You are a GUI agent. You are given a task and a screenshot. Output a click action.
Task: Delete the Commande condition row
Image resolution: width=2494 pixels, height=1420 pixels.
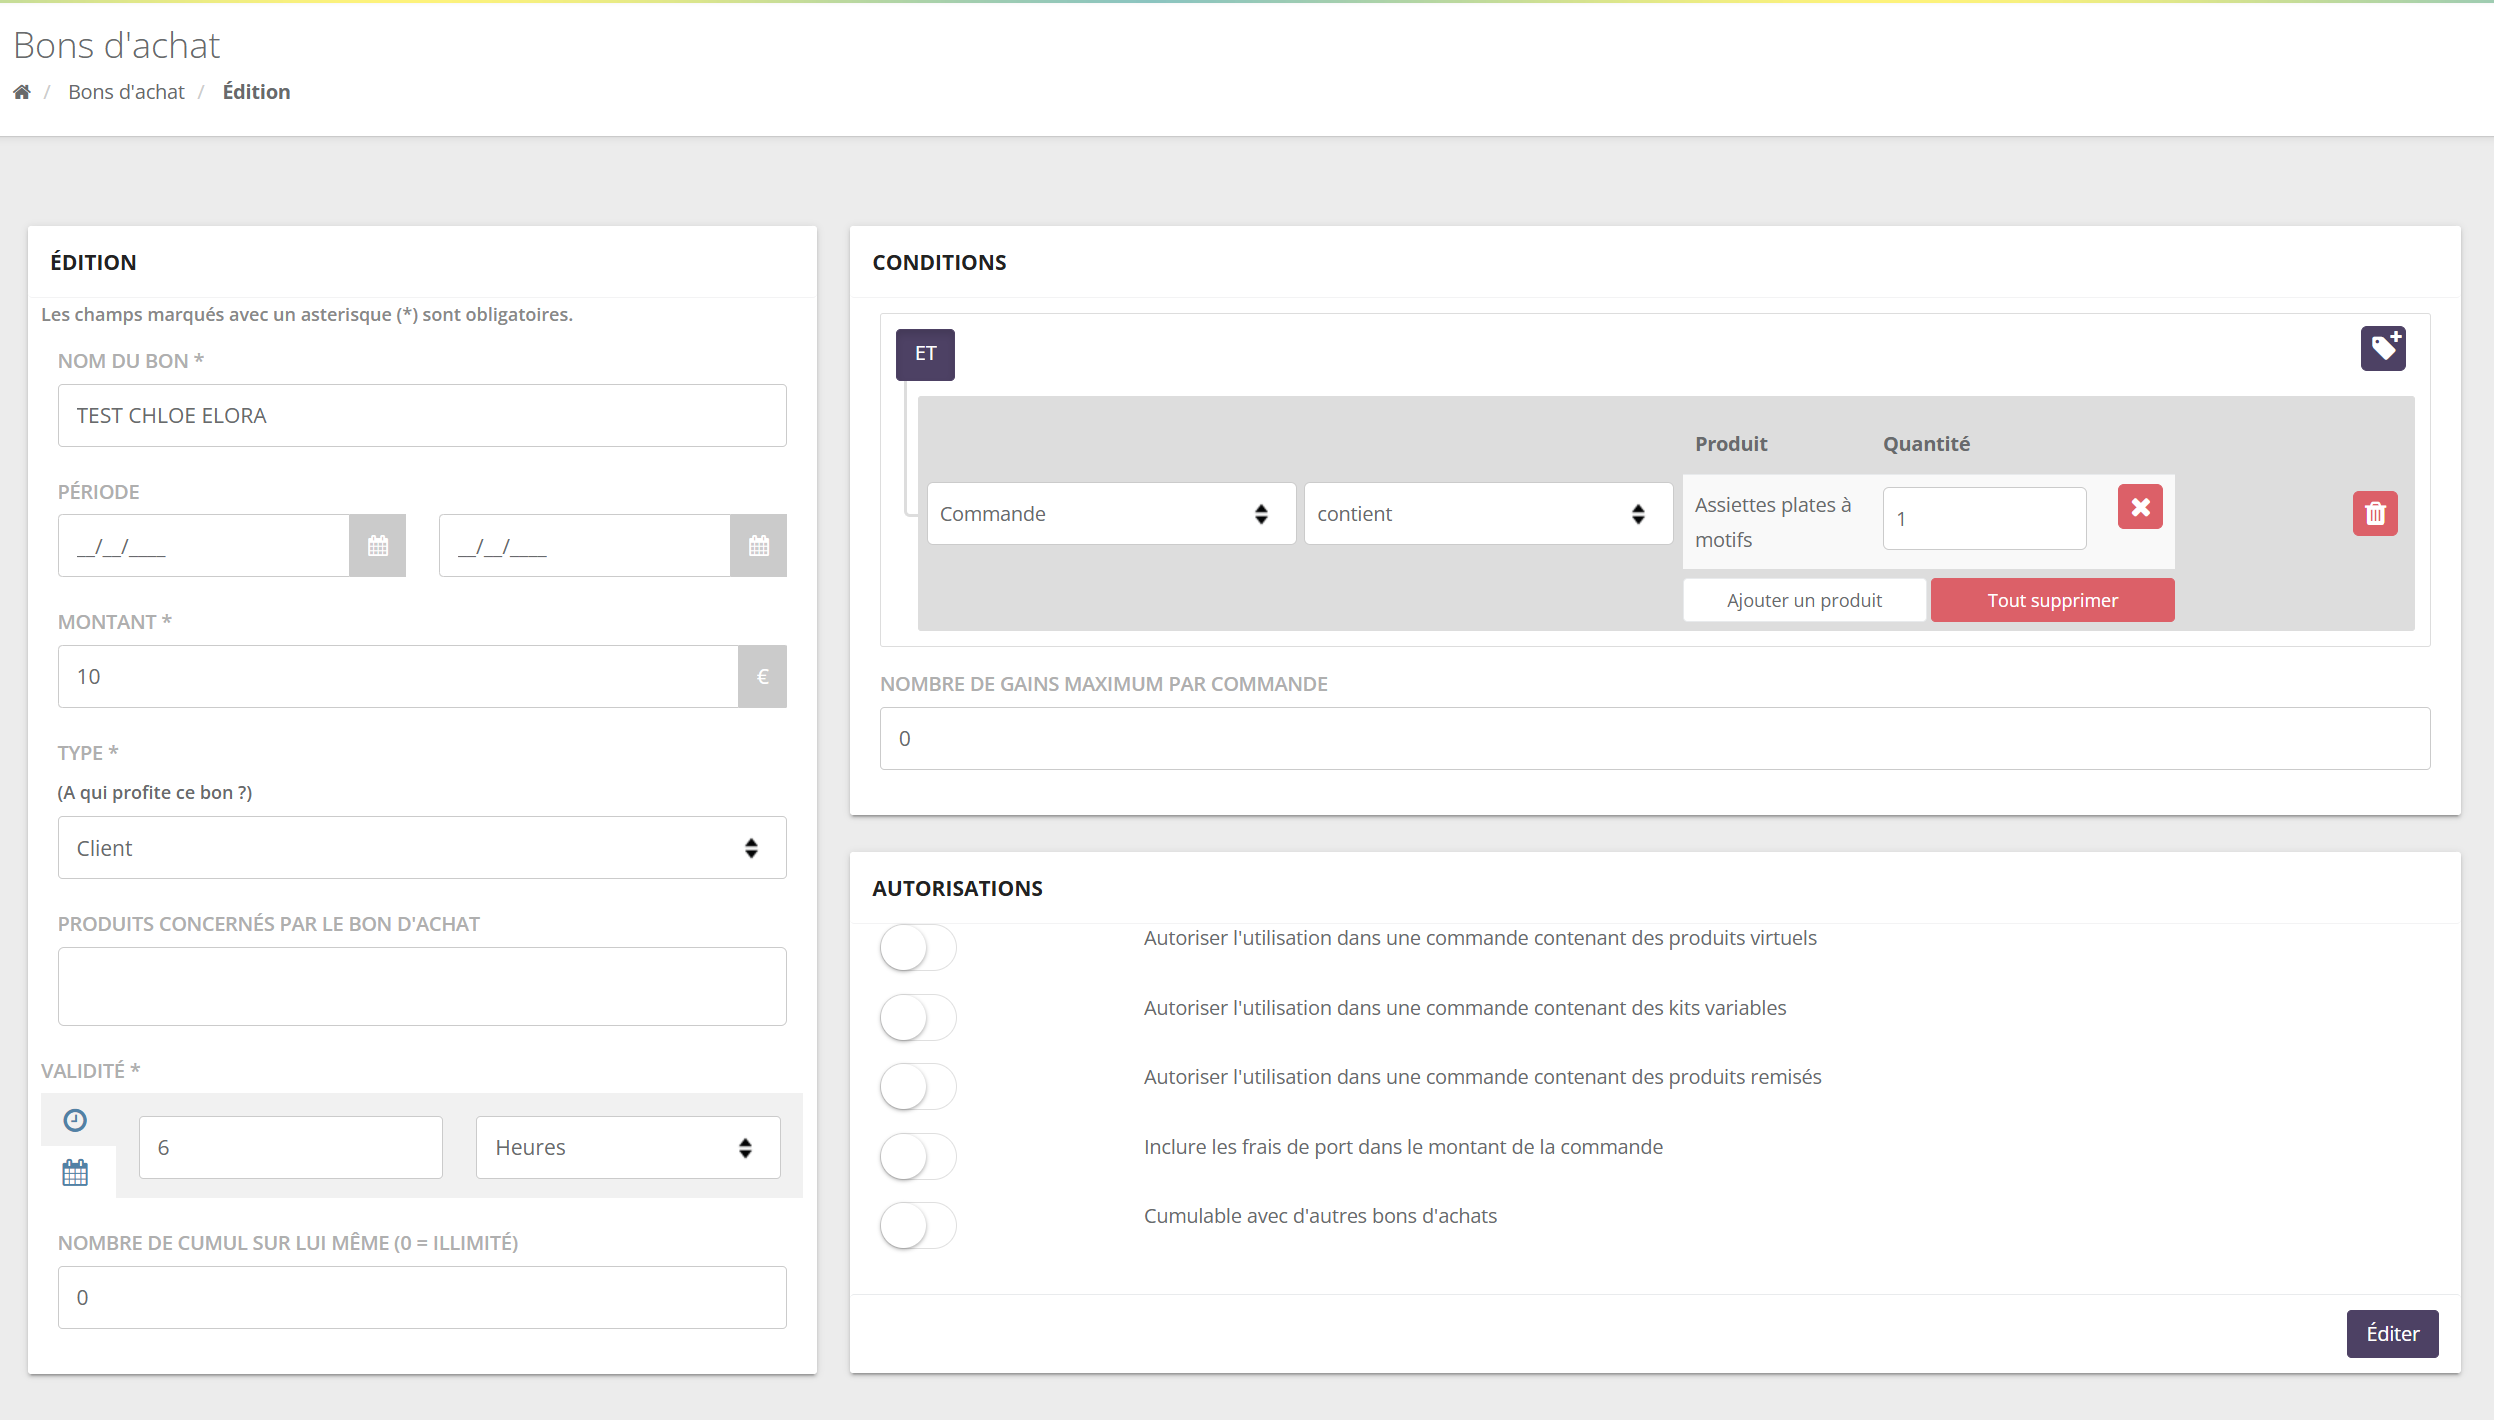point(2375,514)
